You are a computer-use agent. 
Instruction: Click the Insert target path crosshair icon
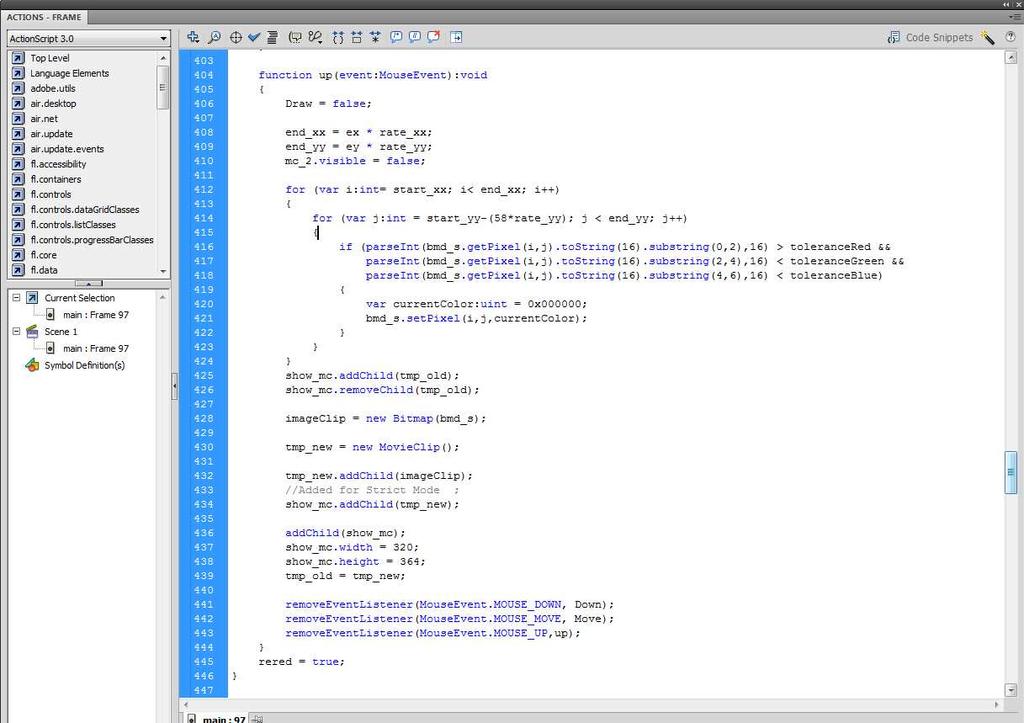point(236,37)
